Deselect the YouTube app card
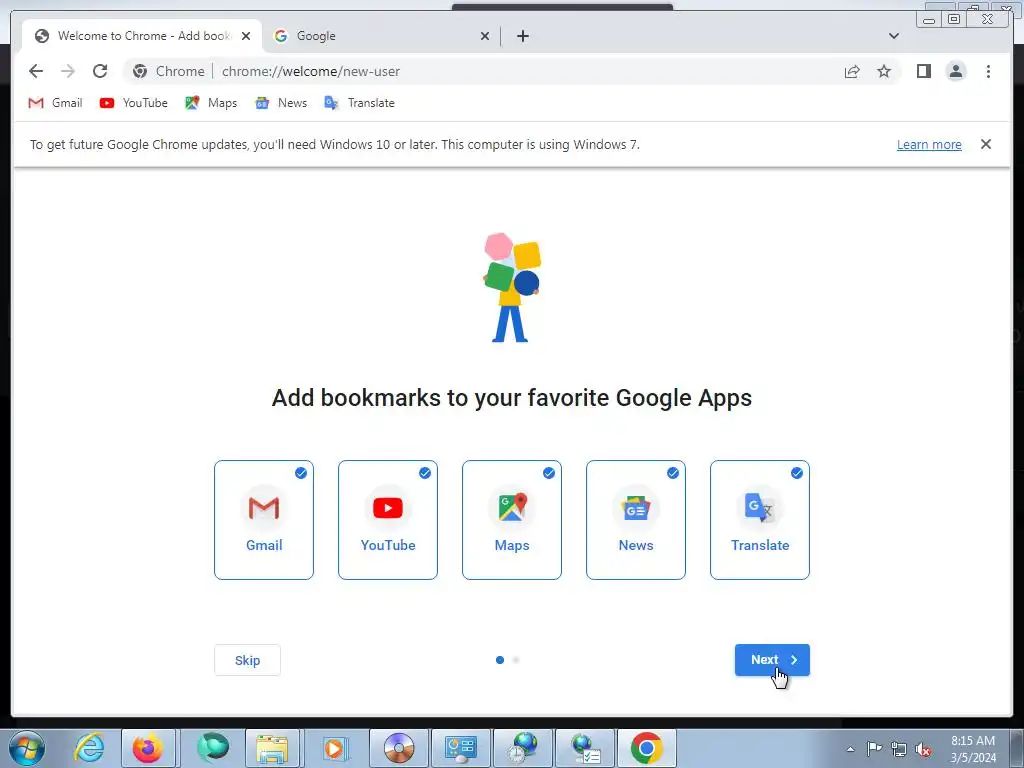Screen dimensions: 1024x768 pyautogui.click(x=388, y=520)
